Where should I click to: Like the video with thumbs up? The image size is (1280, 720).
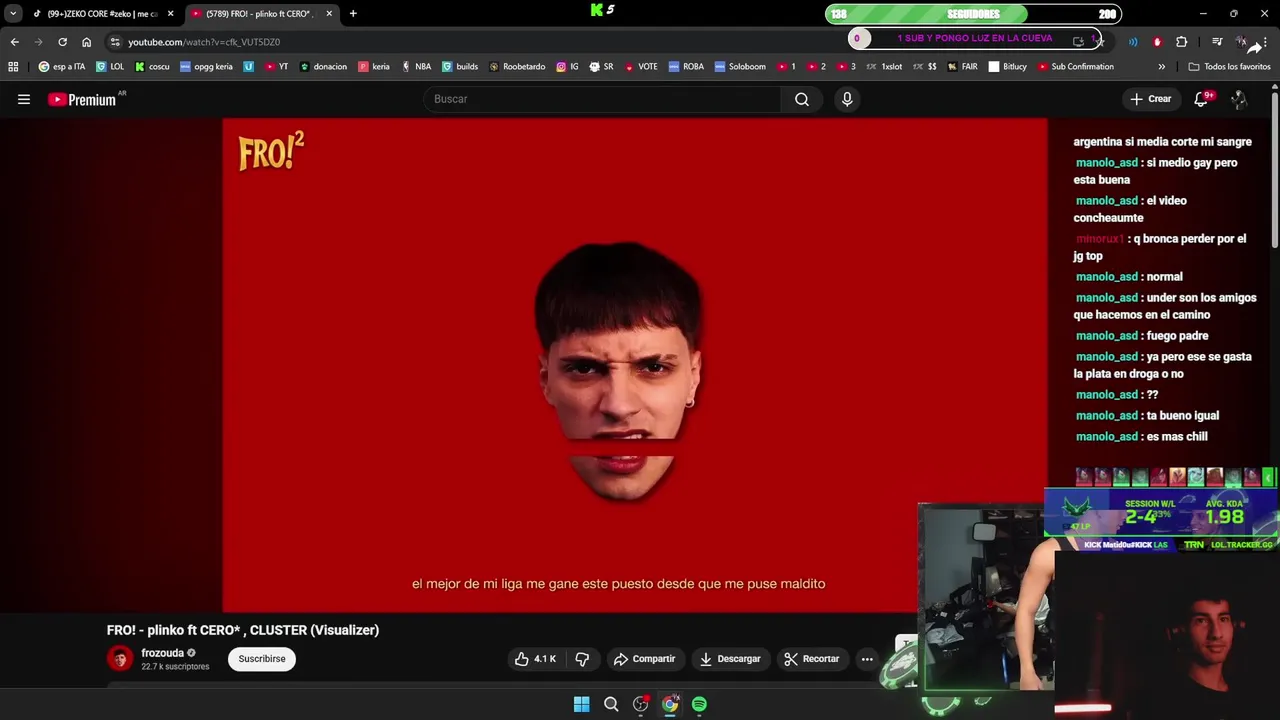tap(535, 659)
